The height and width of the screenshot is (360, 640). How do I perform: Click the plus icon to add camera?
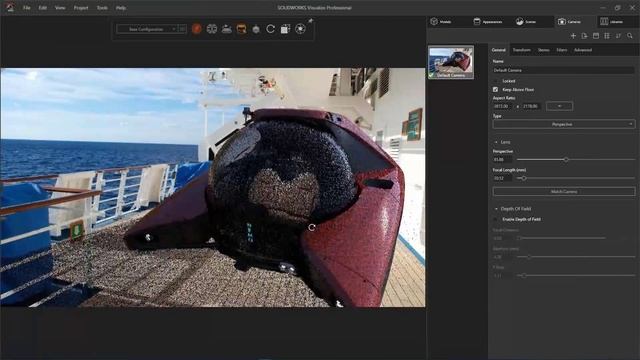[573, 36]
